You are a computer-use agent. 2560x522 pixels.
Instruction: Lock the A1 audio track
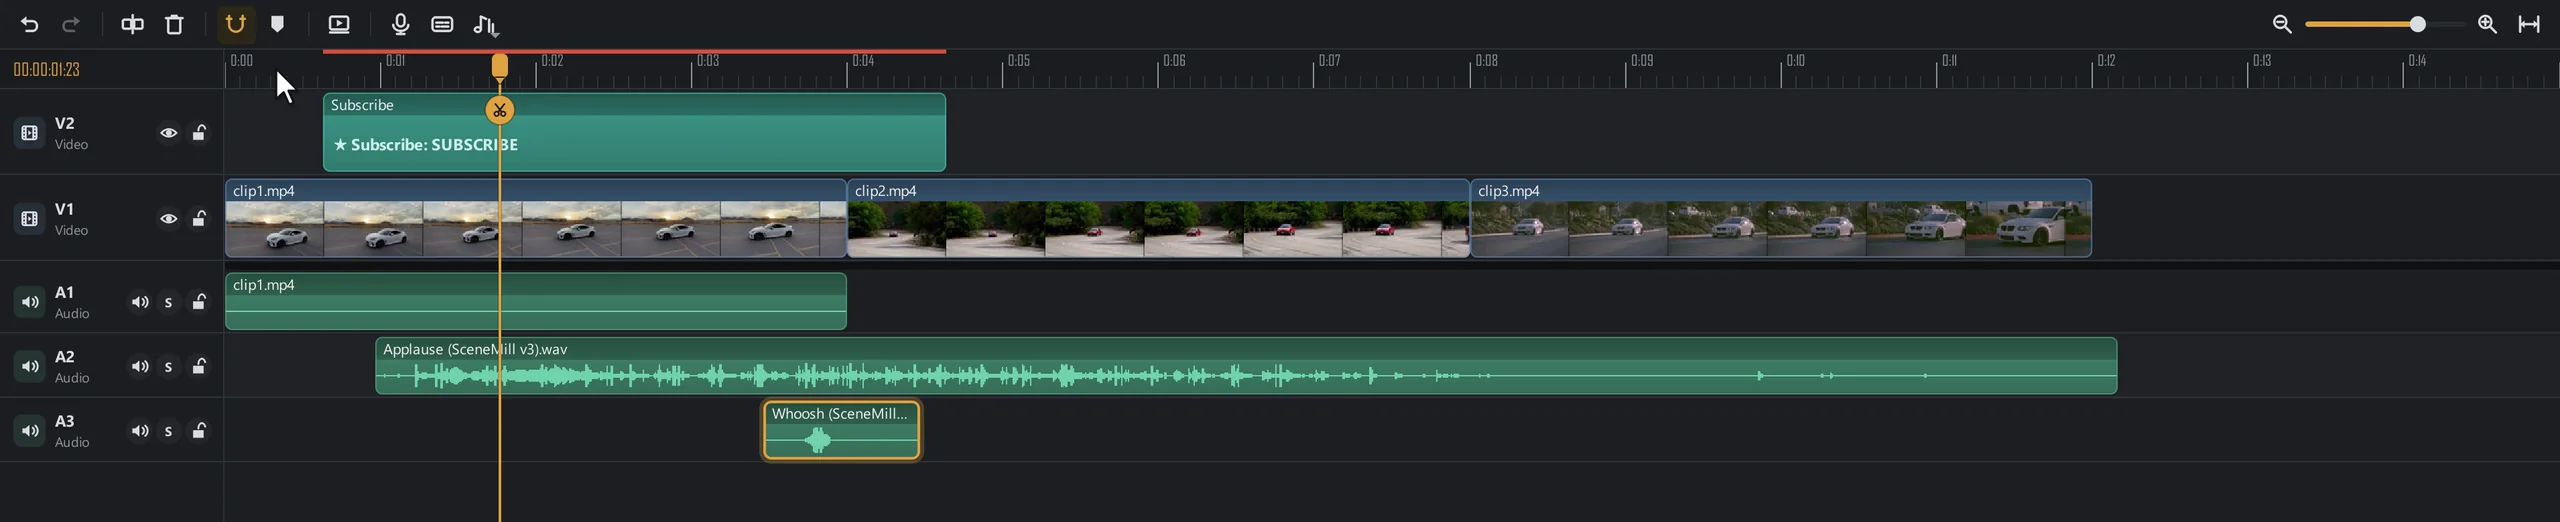point(200,302)
